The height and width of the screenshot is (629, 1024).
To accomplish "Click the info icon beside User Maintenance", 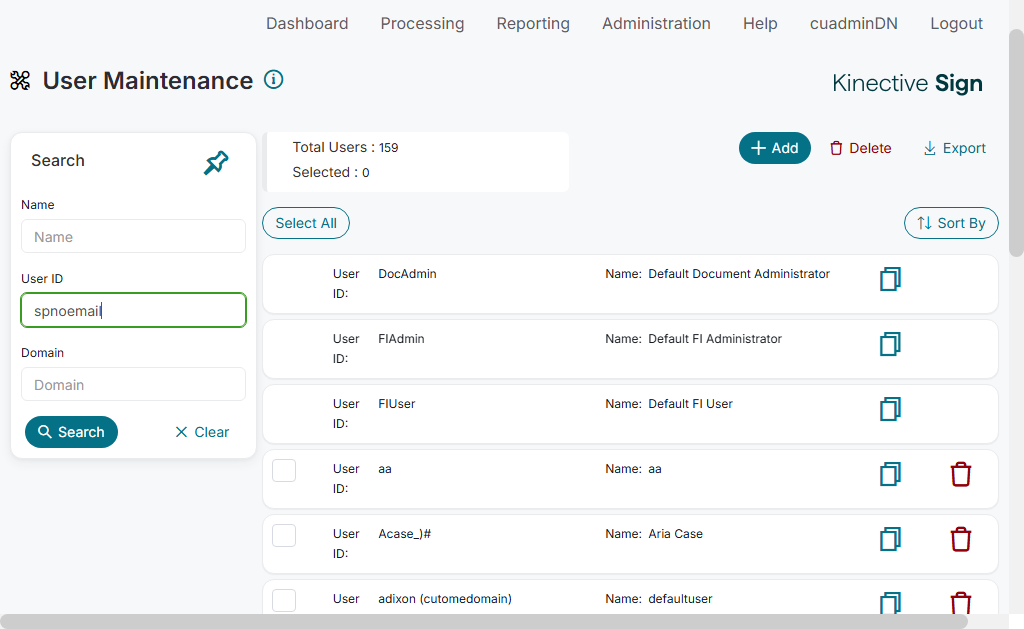I will (x=273, y=80).
